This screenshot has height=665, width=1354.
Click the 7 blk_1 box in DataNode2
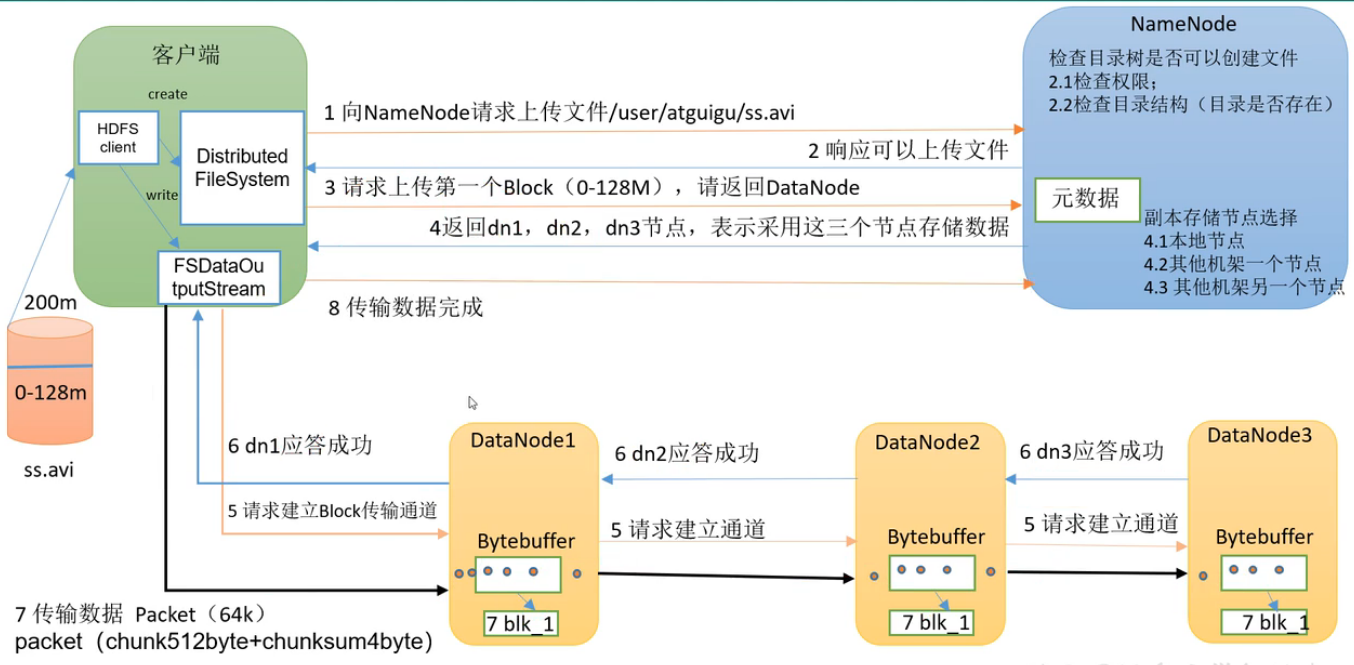tap(931, 622)
